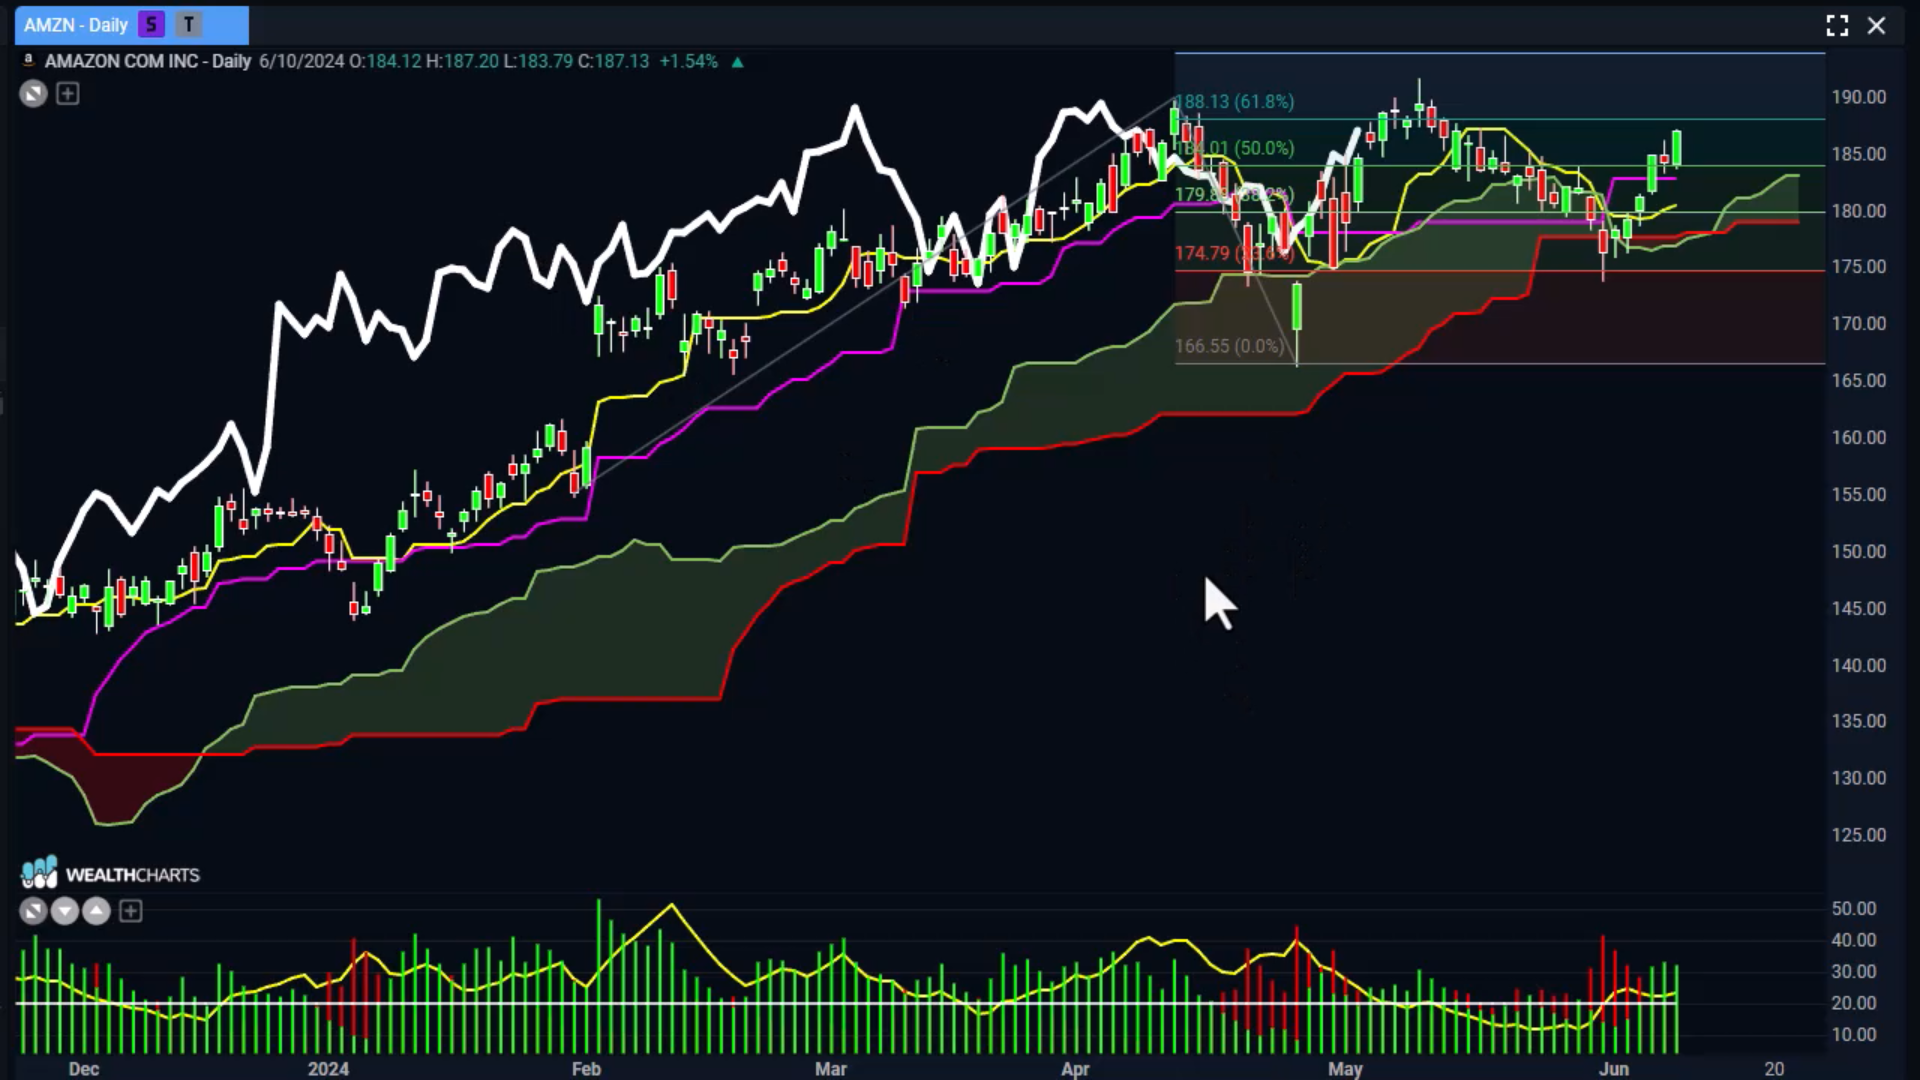Move the volume pane down
1920x1080 pixels.
tap(64, 911)
